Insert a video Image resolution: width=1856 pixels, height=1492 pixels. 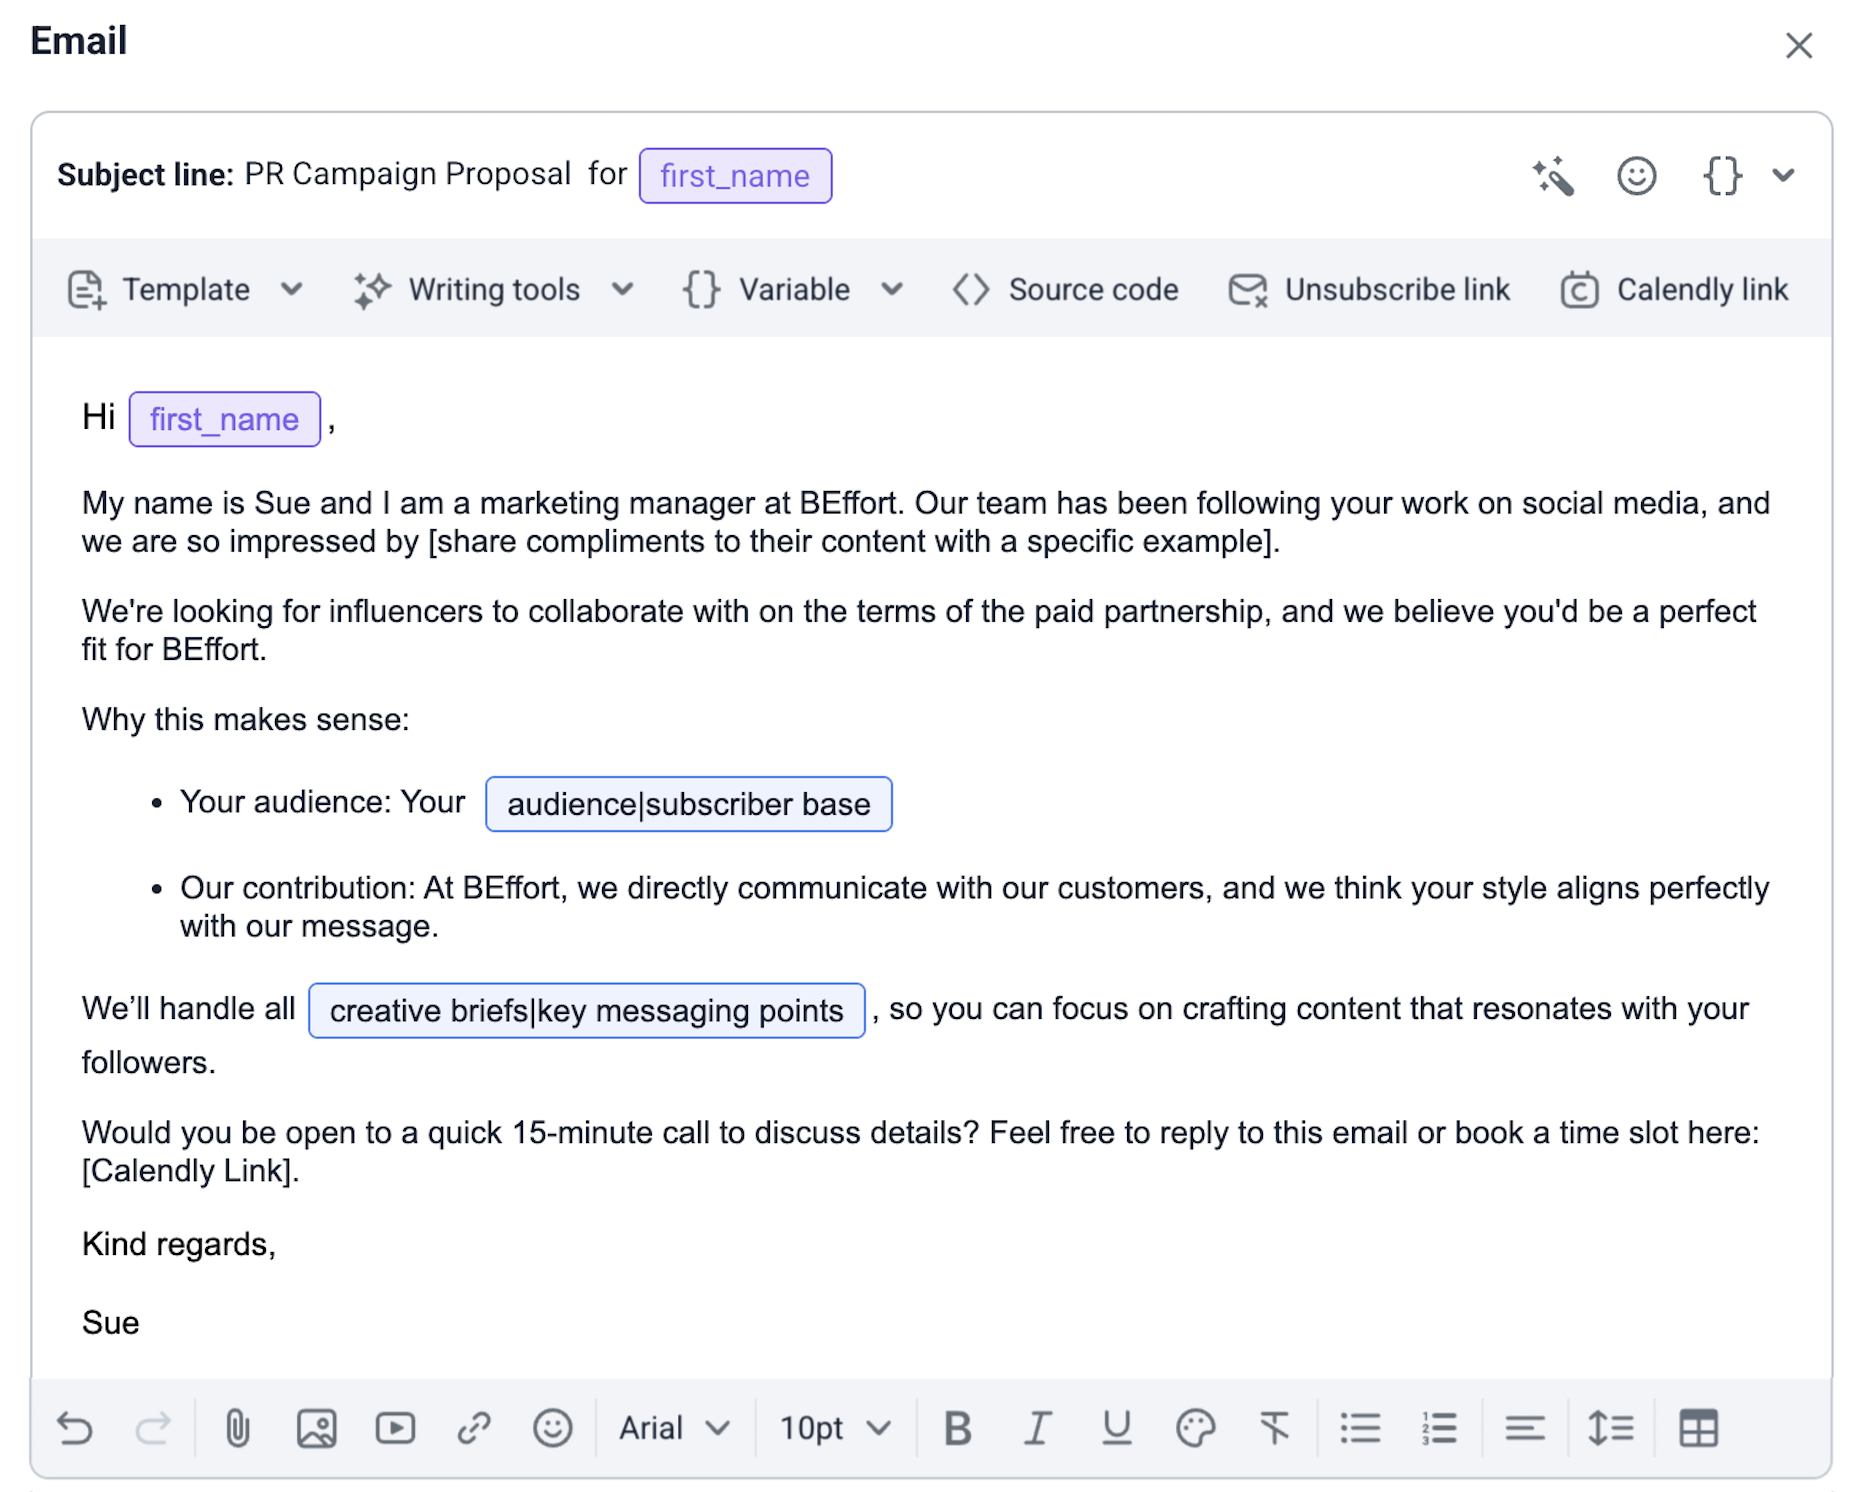click(x=395, y=1428)
